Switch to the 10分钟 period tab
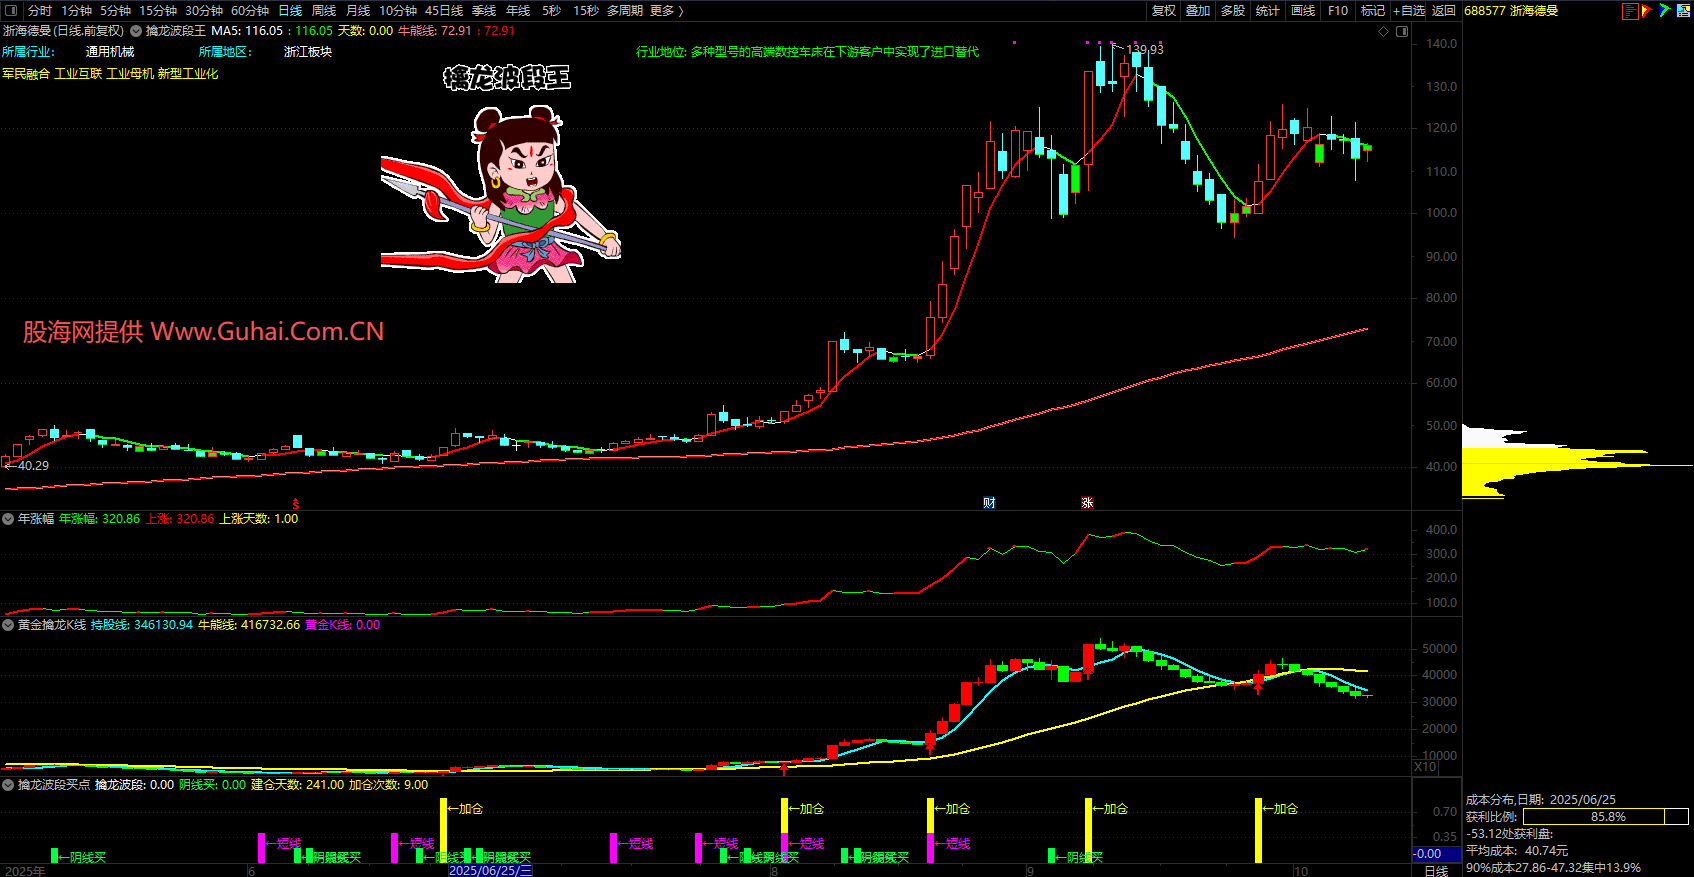Viewport: 1694px width, 877px height. click(398, 11)
